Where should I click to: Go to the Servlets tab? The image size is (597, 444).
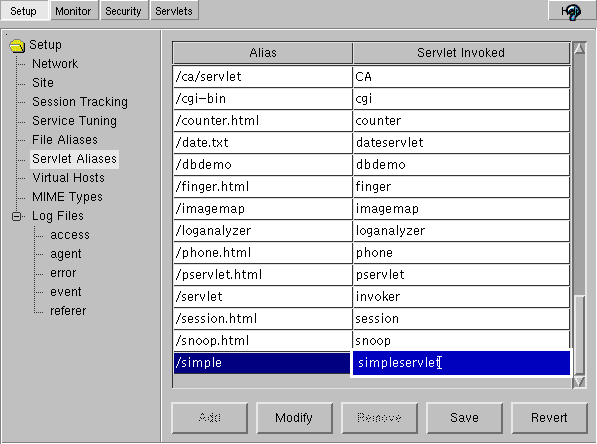(x=174, y=11)
